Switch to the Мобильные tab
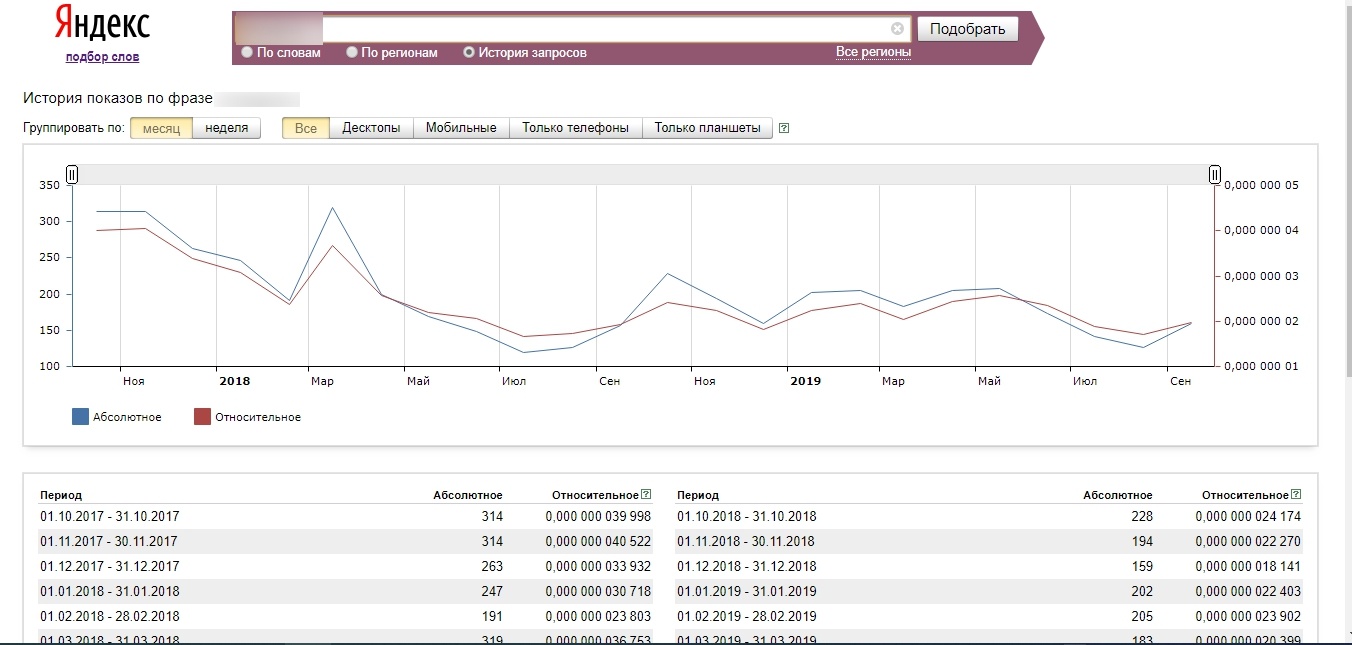 (x=461, y=128)
